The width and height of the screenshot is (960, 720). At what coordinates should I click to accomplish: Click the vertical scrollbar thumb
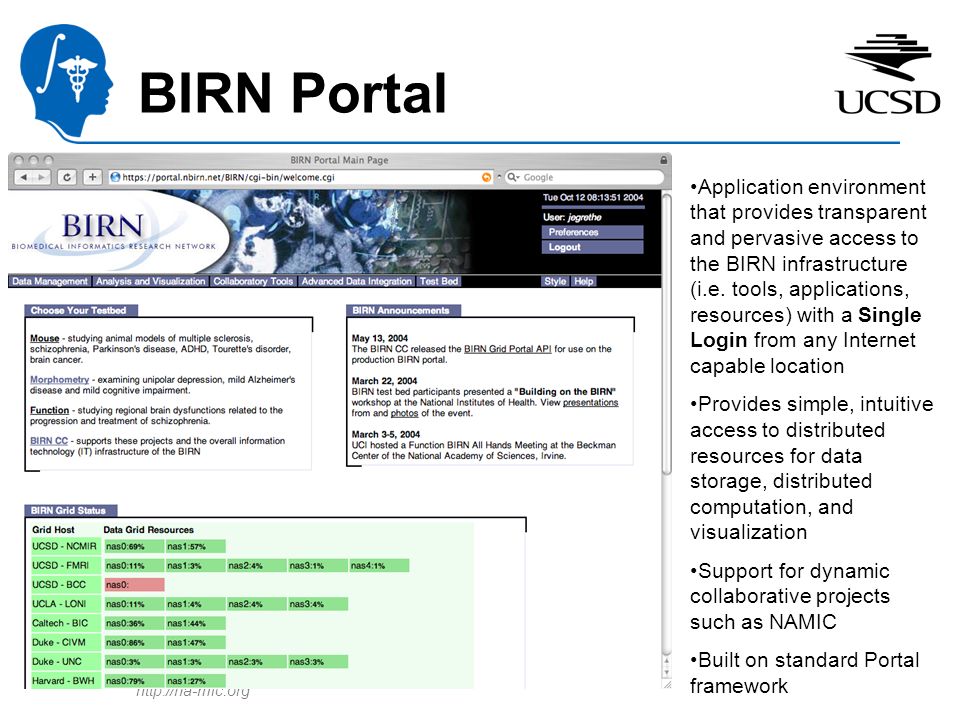tap(667, 334)
